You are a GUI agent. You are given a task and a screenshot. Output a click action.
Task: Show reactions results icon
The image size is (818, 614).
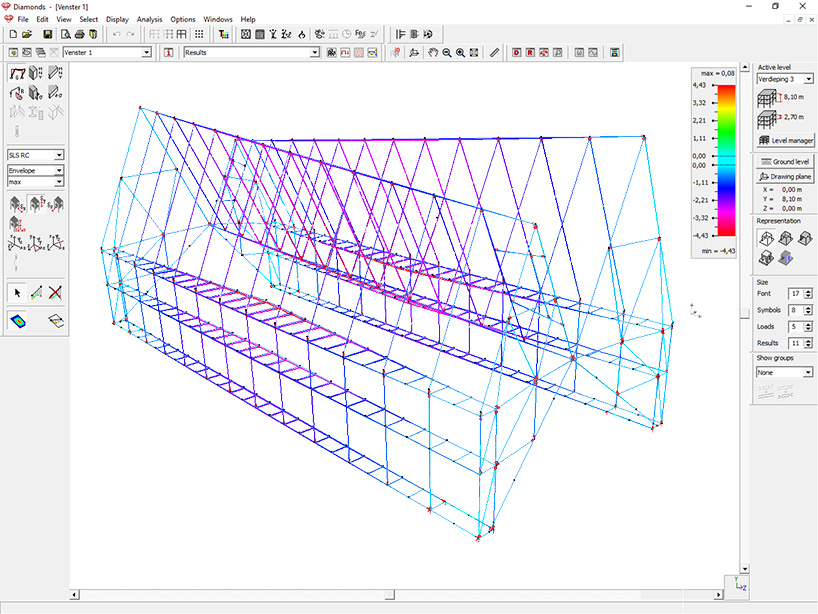pos(17,93)
